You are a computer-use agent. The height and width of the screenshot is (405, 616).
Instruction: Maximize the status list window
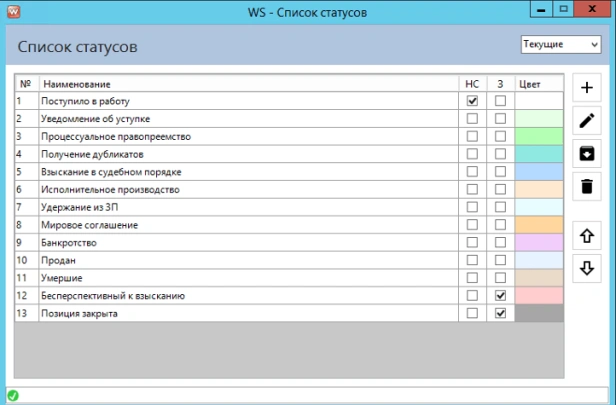pyautogui.click(x=564, y=9)
